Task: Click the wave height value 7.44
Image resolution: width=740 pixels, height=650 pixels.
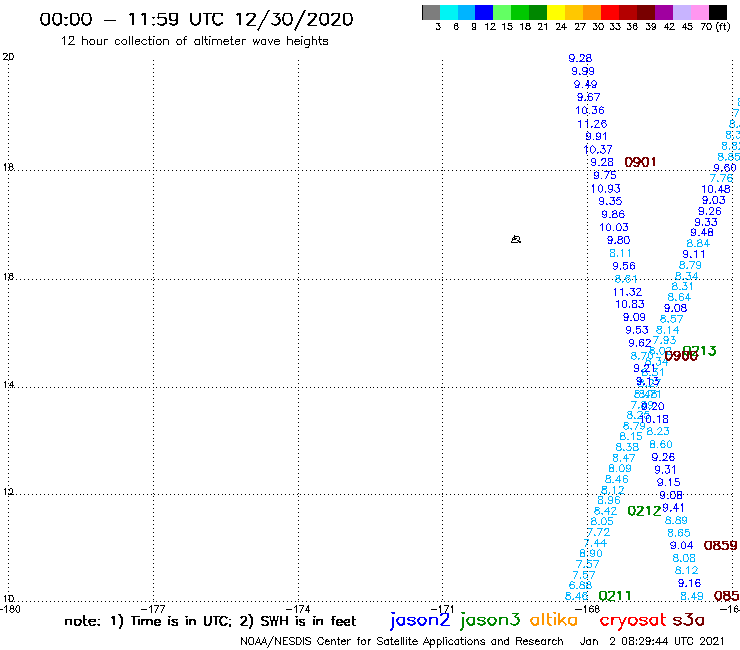Action: [595, 543]
